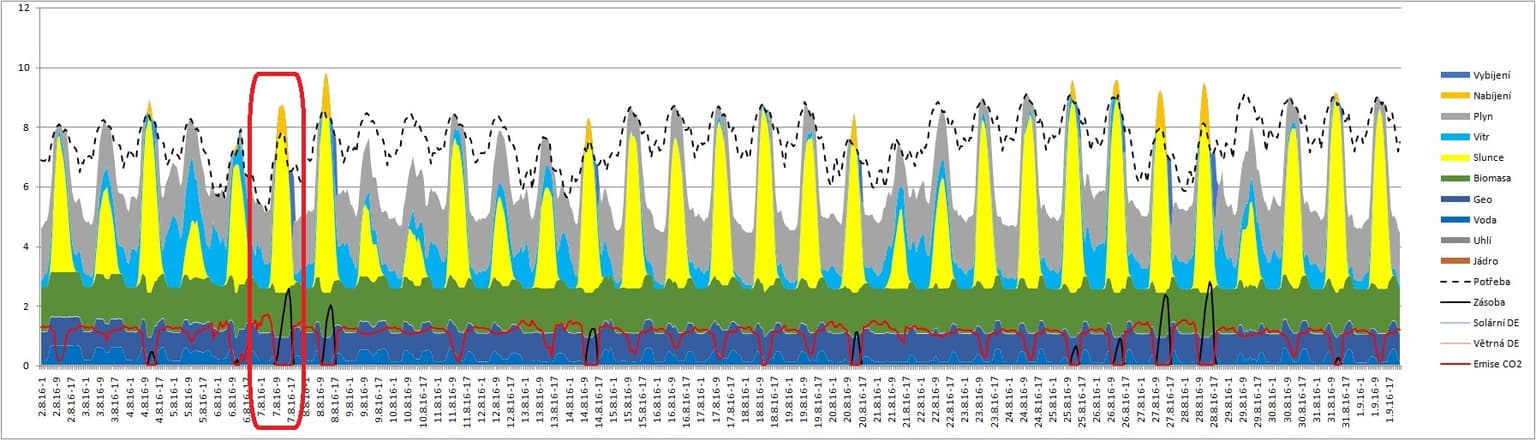Click the Vybíjení legend color swatch
1536x440 pixels.
click(x=1453, y=76)
